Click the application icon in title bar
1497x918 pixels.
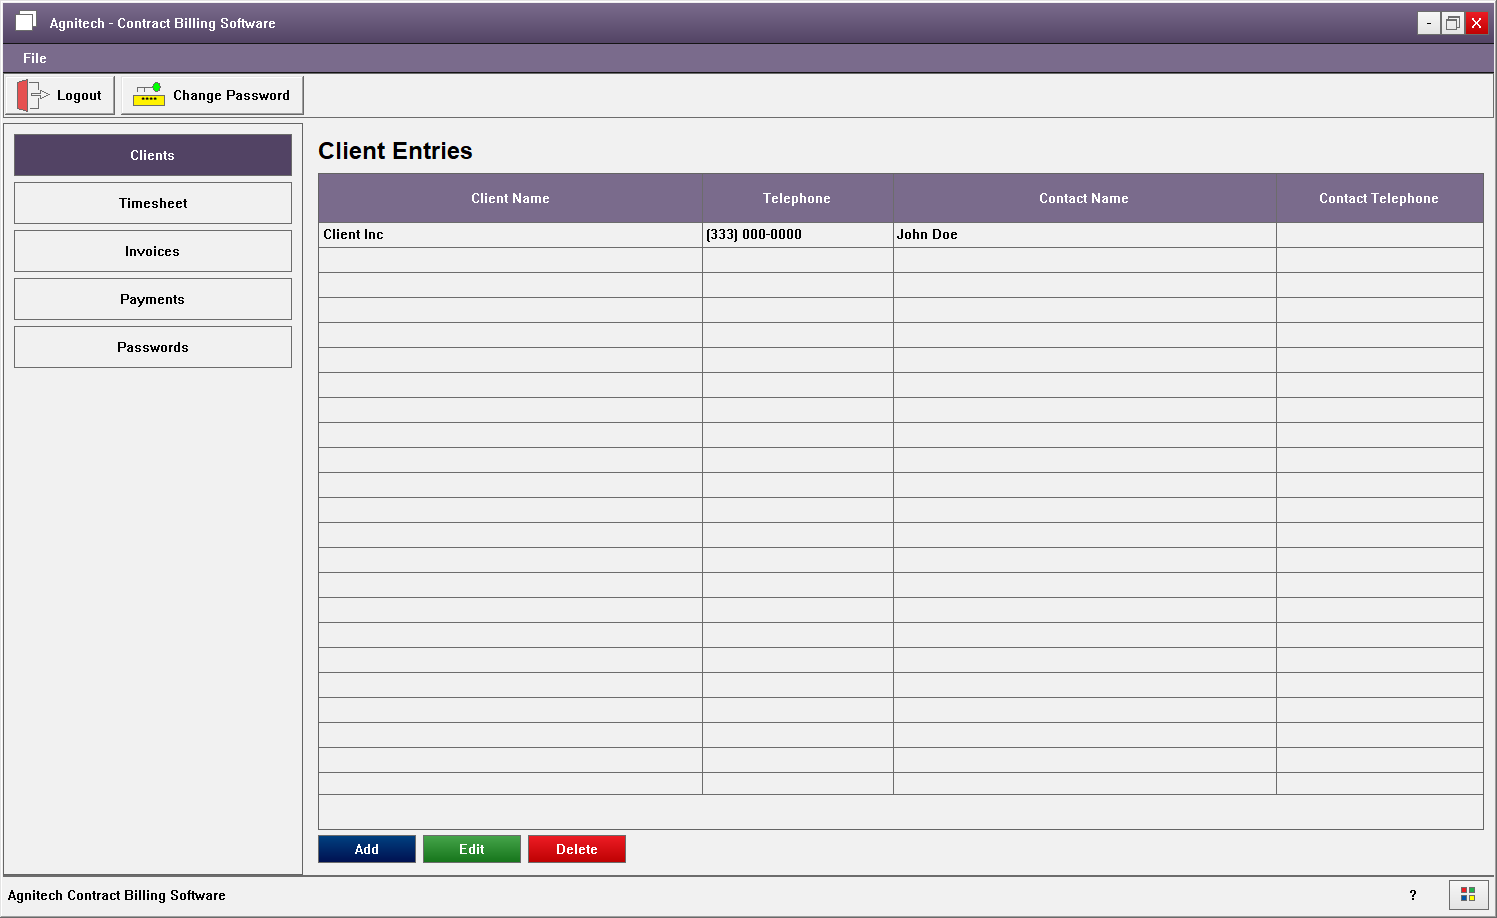pos(26,22)
